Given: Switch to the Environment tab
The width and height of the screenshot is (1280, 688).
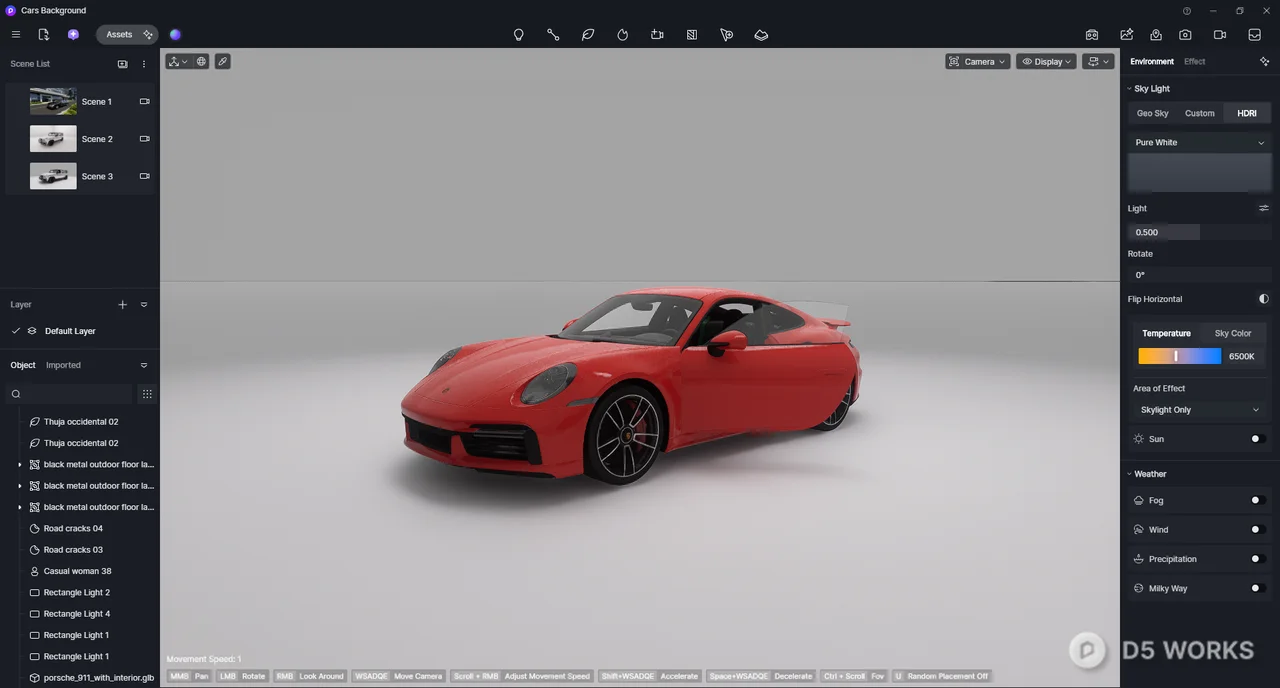Looking at the screenshot, I should 1152,61.
